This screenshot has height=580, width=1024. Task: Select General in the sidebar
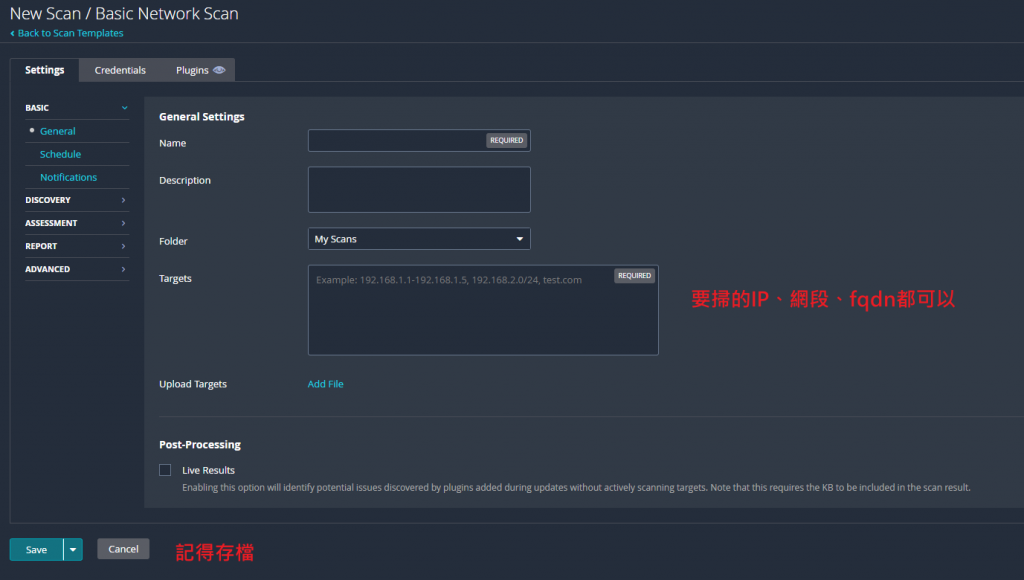coord(57,131)
